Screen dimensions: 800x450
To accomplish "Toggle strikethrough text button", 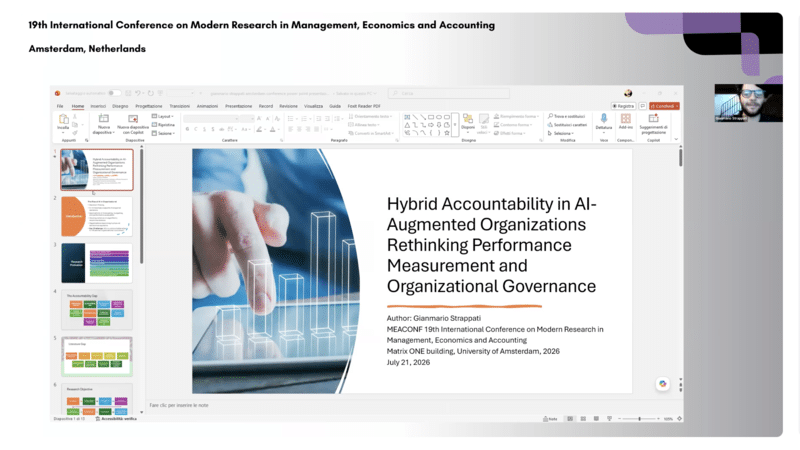I will (x=221, y=130).
